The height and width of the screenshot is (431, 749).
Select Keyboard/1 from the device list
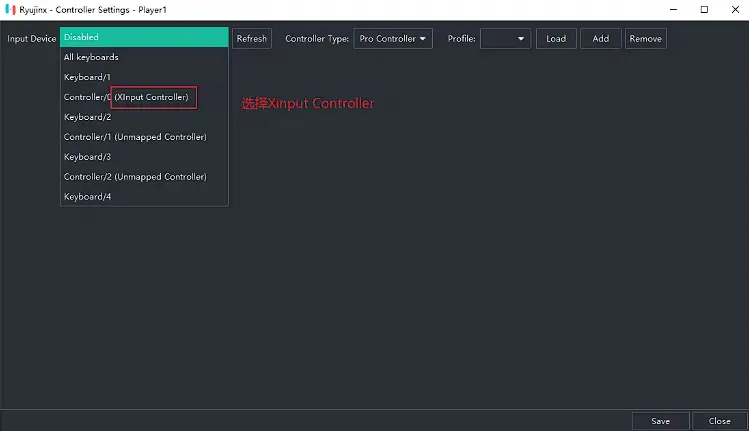tap(144, 77)
